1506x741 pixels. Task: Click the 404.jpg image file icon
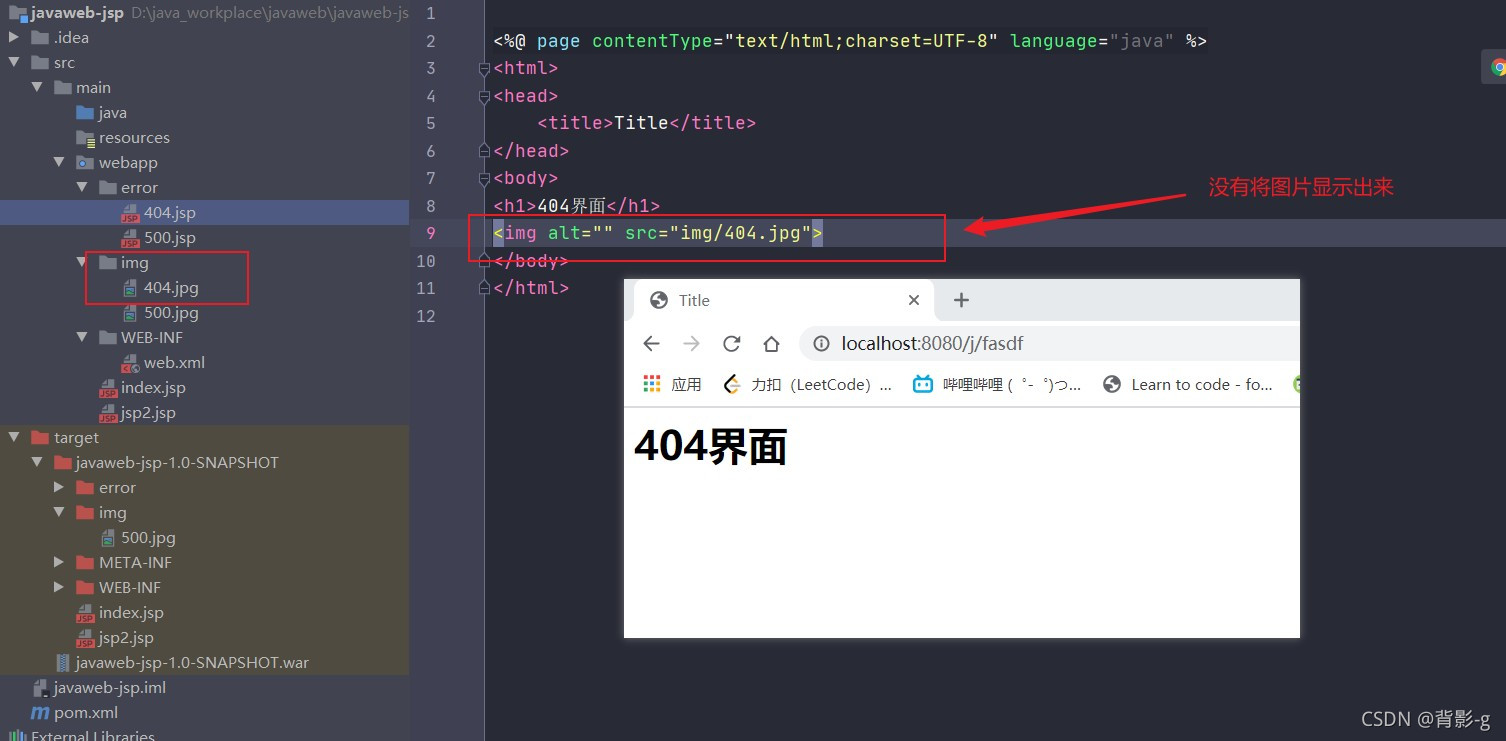130,288
